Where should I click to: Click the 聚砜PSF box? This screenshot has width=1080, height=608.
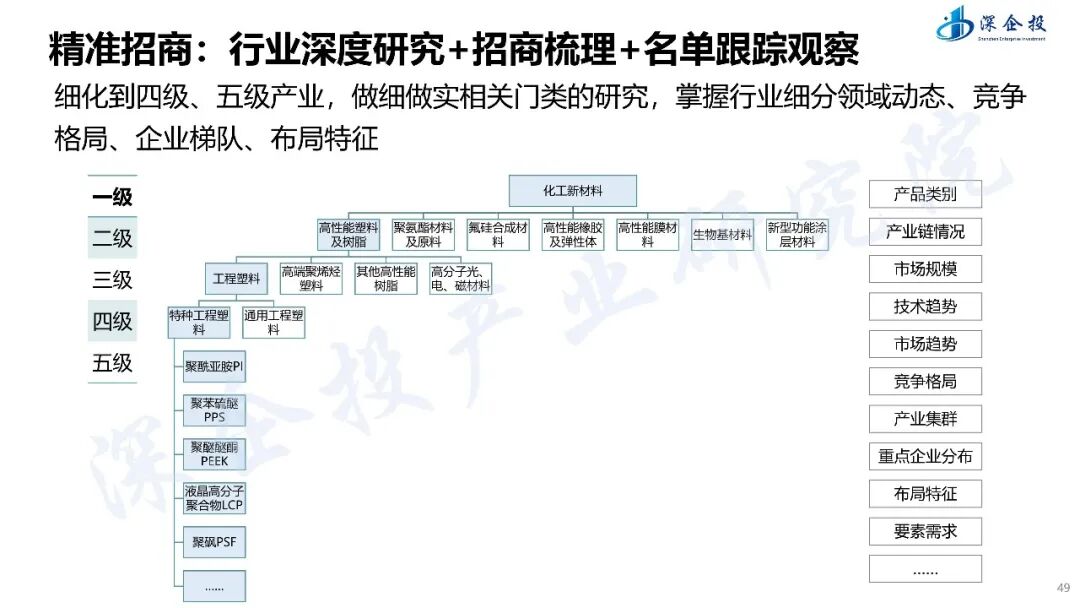click(213, 542)
